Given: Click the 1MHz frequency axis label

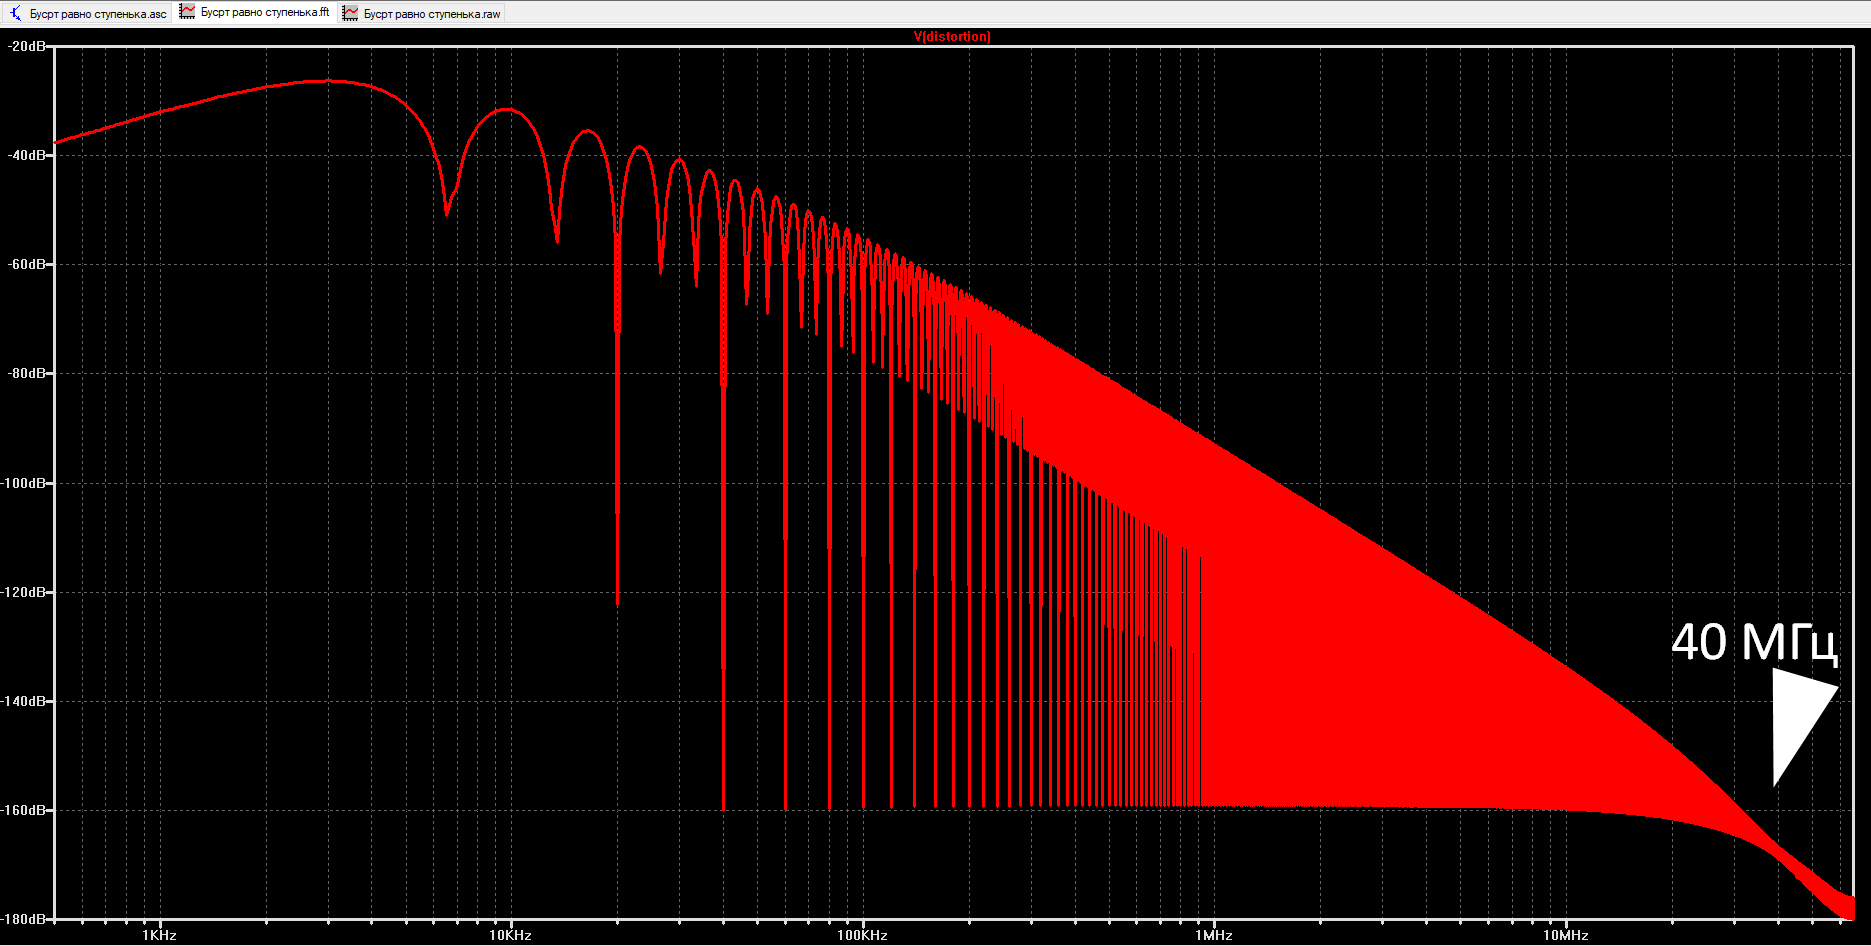Looking at the screenshot, I should click(1213, 935).
